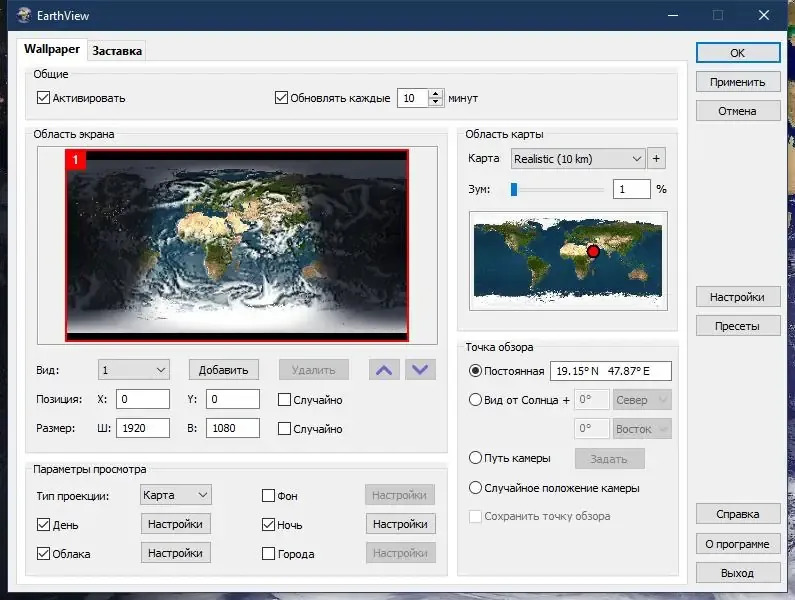Select the Путь камеры radio button
Viewport: 795px width, 600px height.
coord(476,458)
